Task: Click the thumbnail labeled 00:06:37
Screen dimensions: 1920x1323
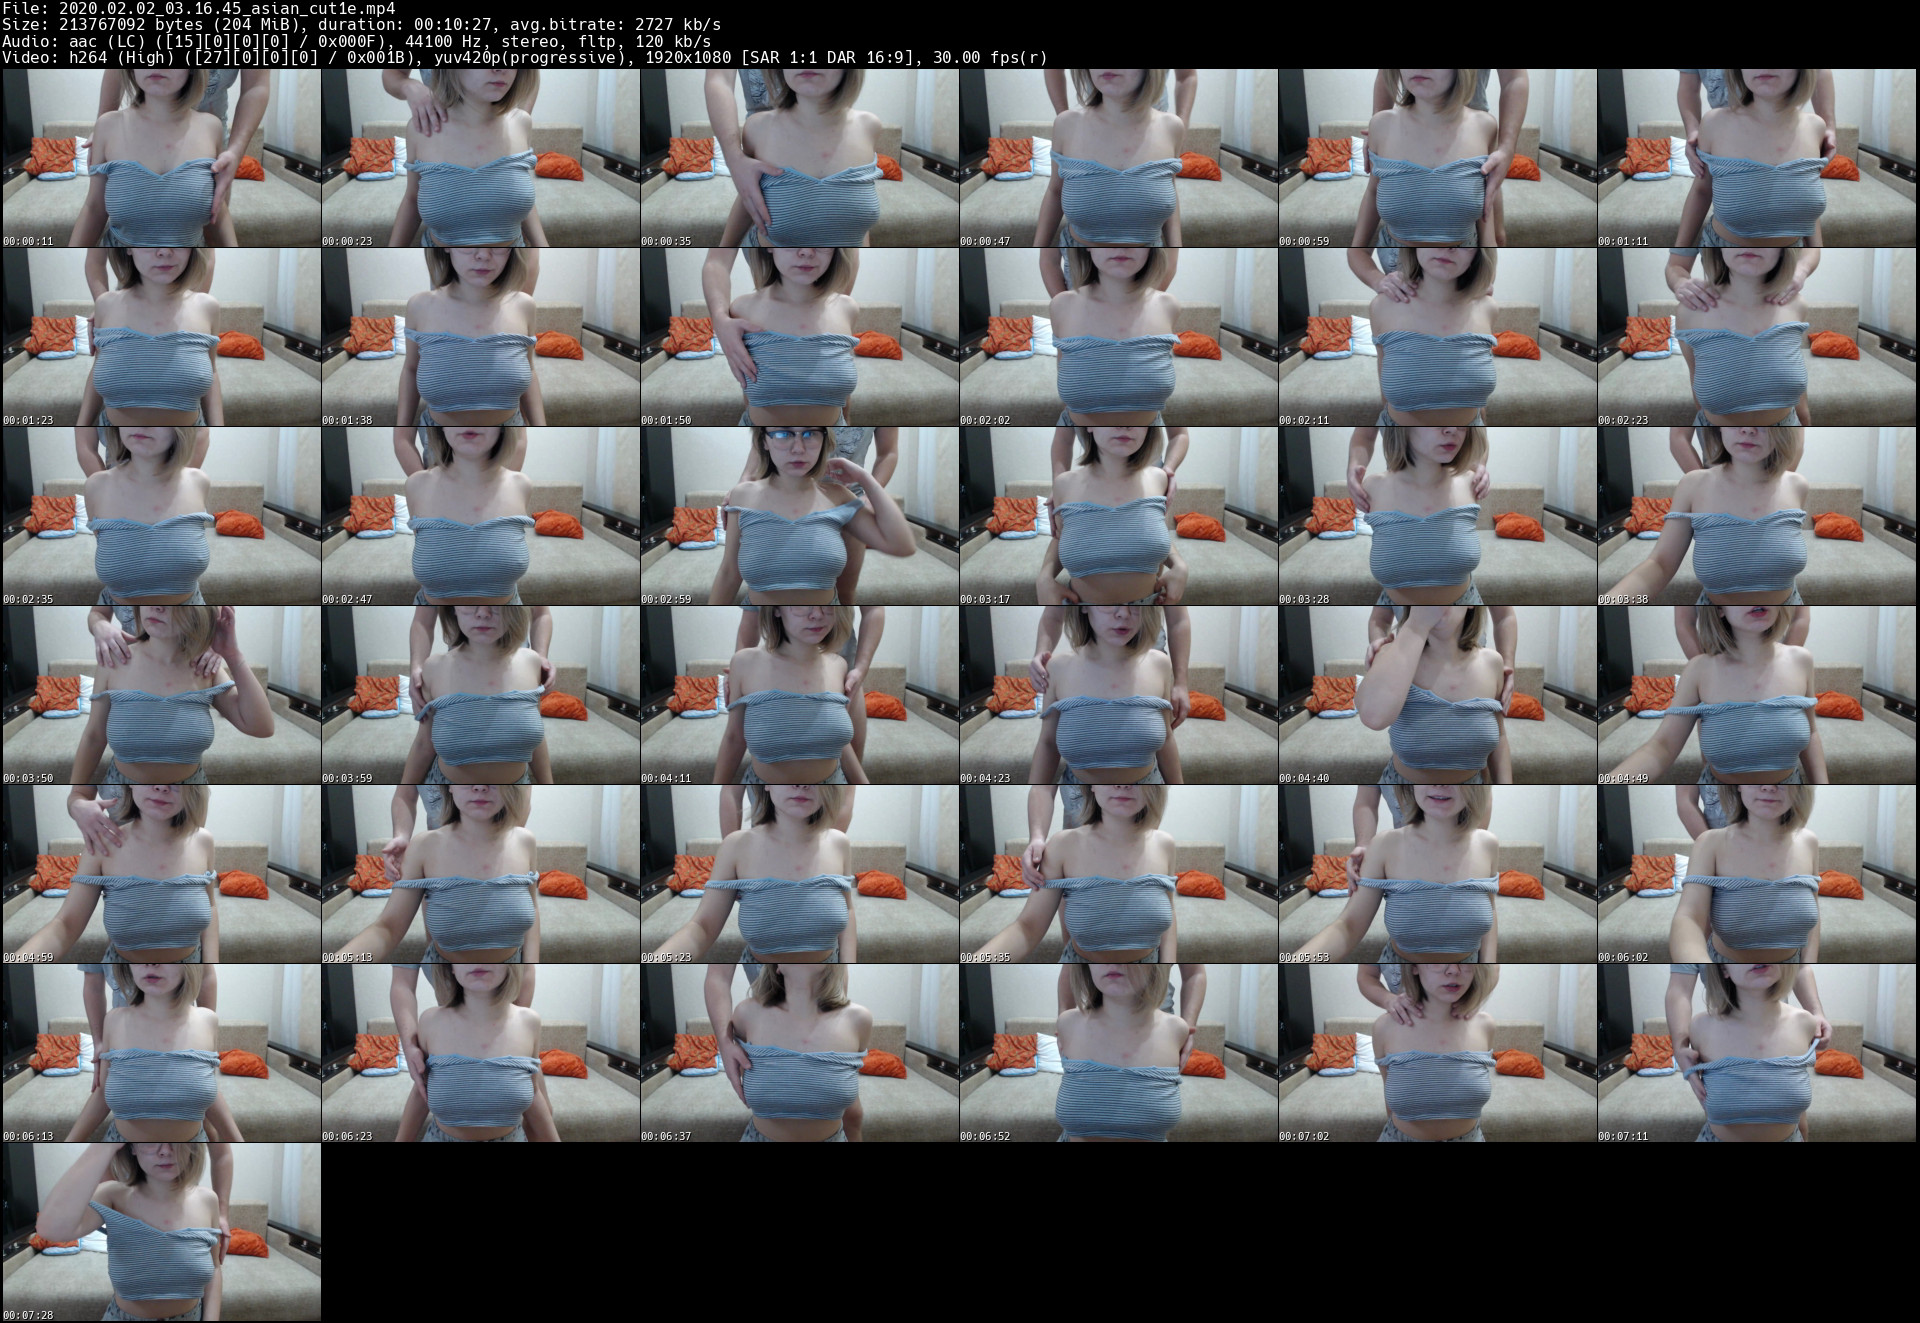Action: point(799,1053)
